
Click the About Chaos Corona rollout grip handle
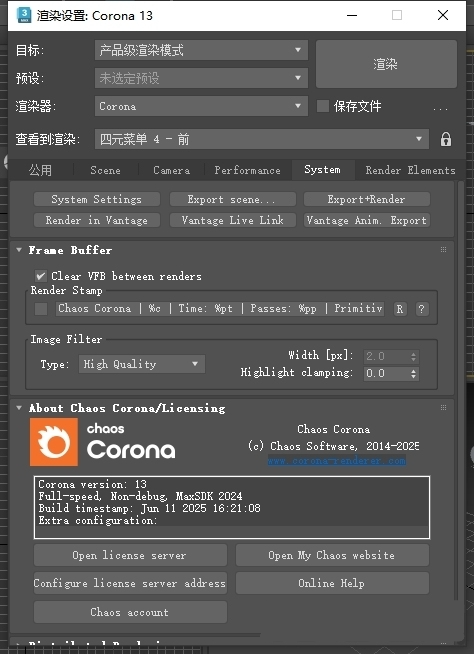[x=444, y=407]
